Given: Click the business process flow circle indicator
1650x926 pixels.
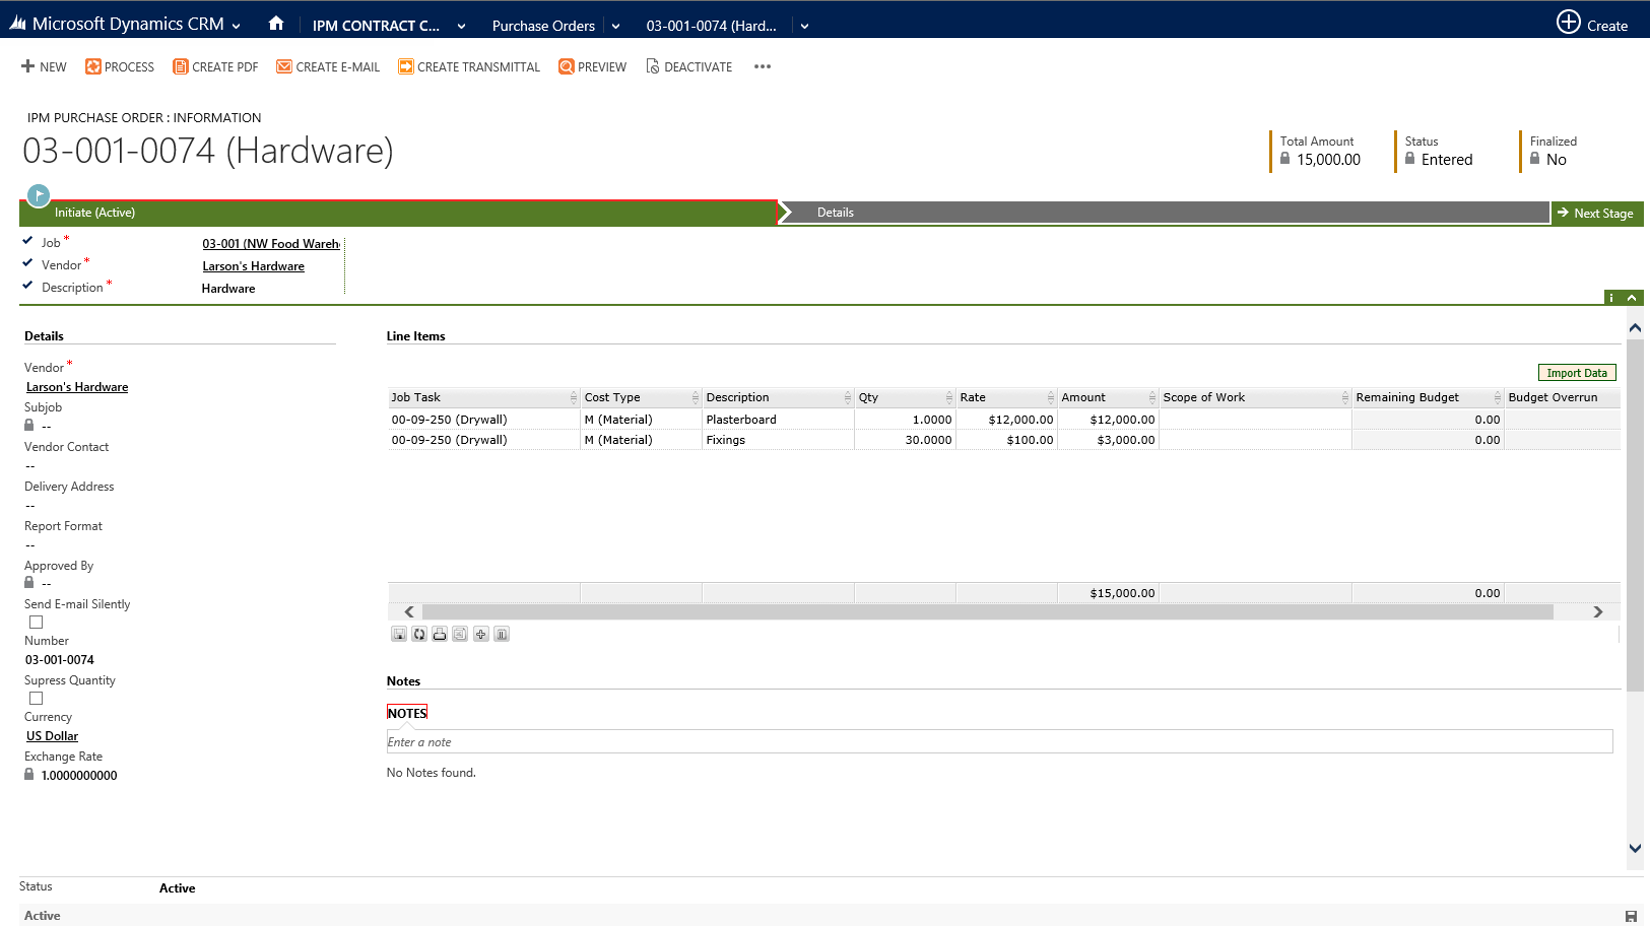Looking at the screenshot, I should 37,194.
